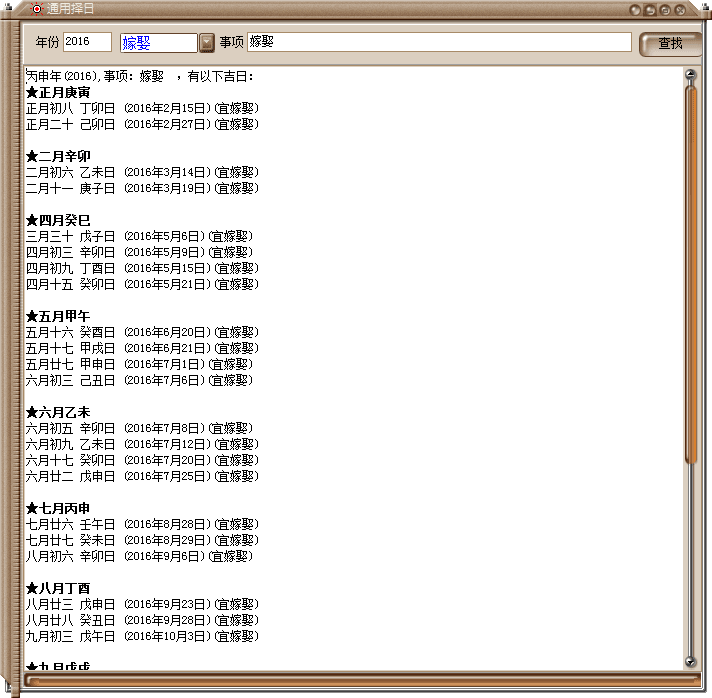Click the blue 嫁娶 combo box field

157,43
